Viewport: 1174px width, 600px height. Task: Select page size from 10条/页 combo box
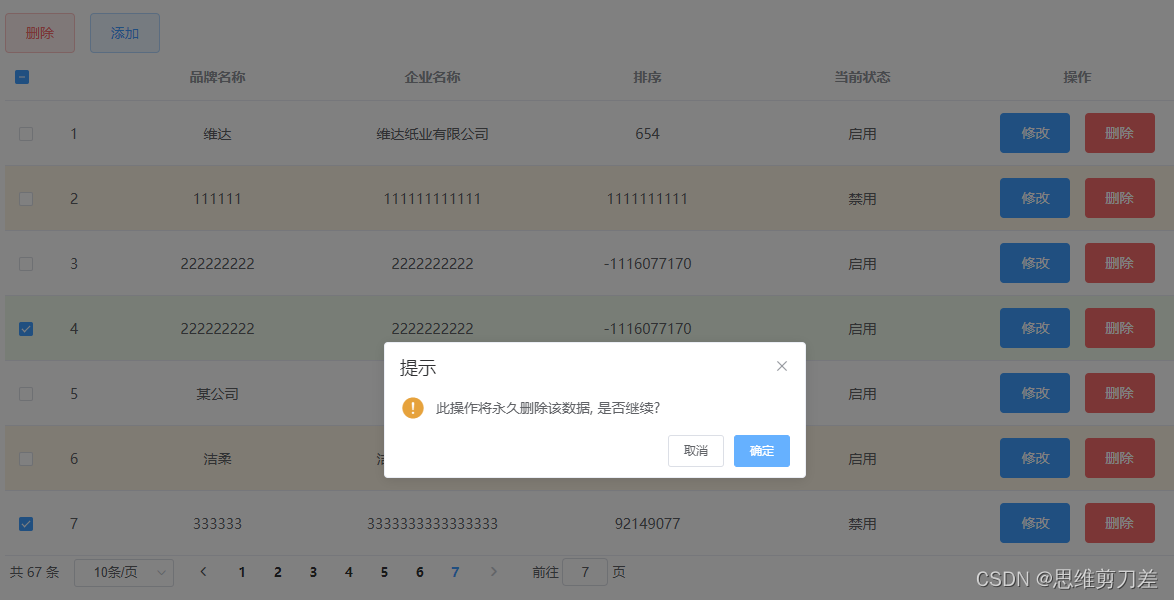124,571
